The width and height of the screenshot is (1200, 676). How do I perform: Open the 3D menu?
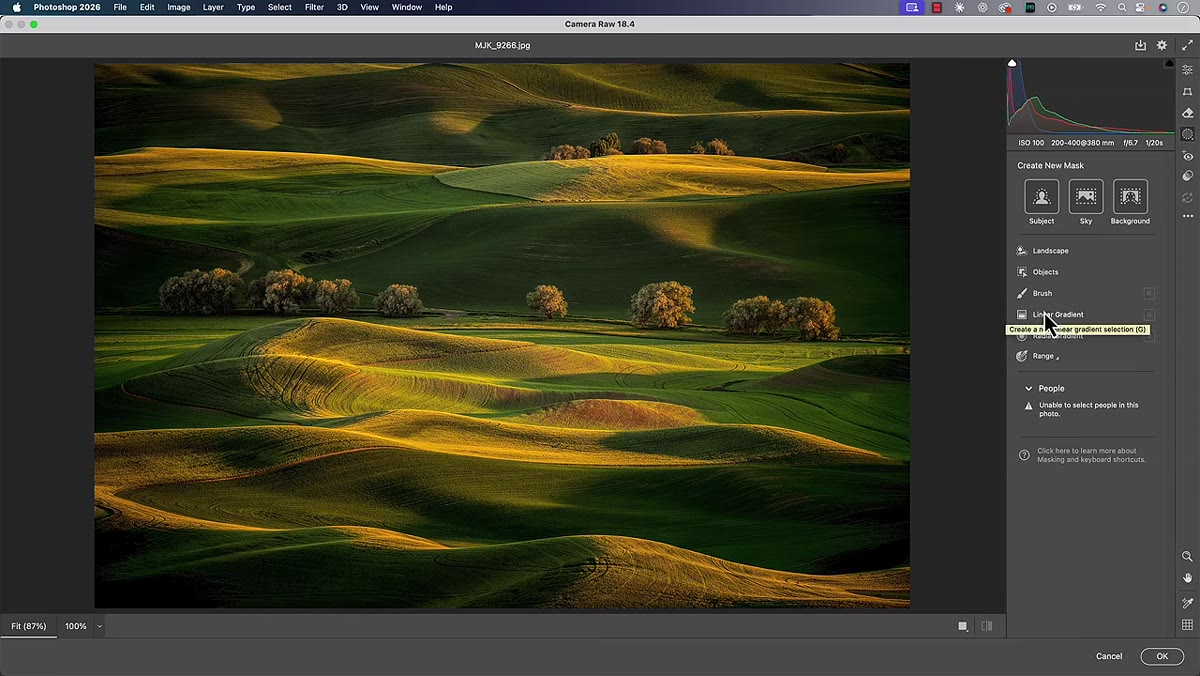click(342, 7)
